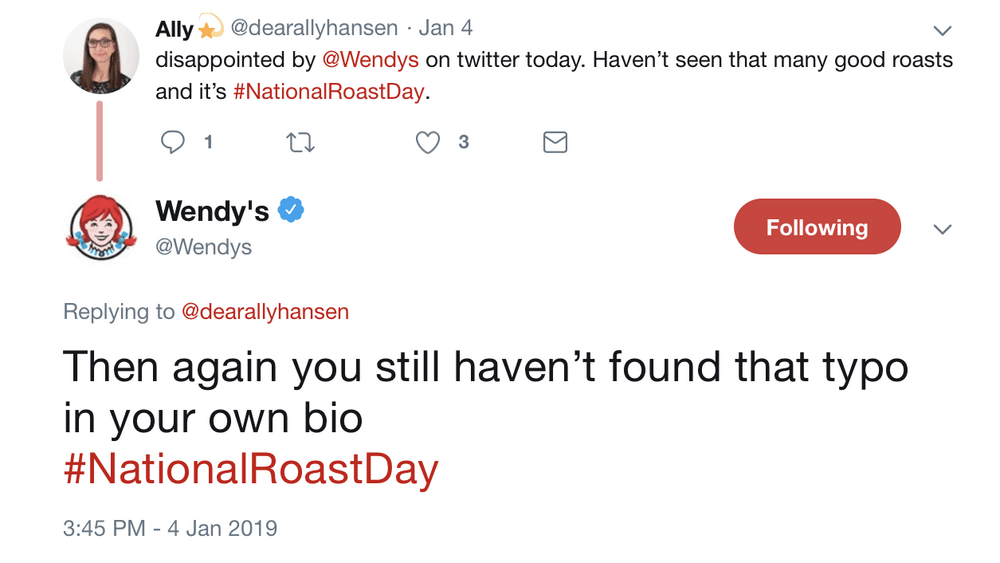The image size is (1000, 563).
Task: Open Ally's profile picture
Action: tap(99, 55)
